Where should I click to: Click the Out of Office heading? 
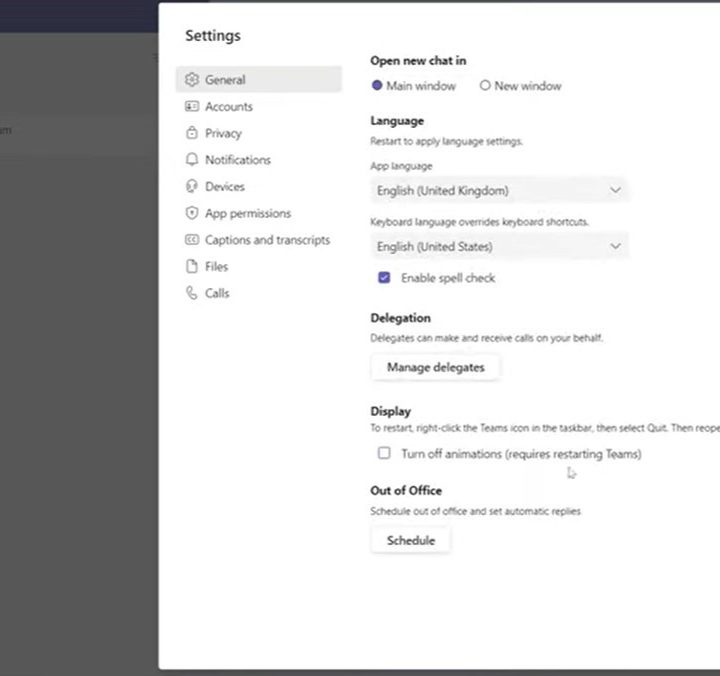pos(406,490)
